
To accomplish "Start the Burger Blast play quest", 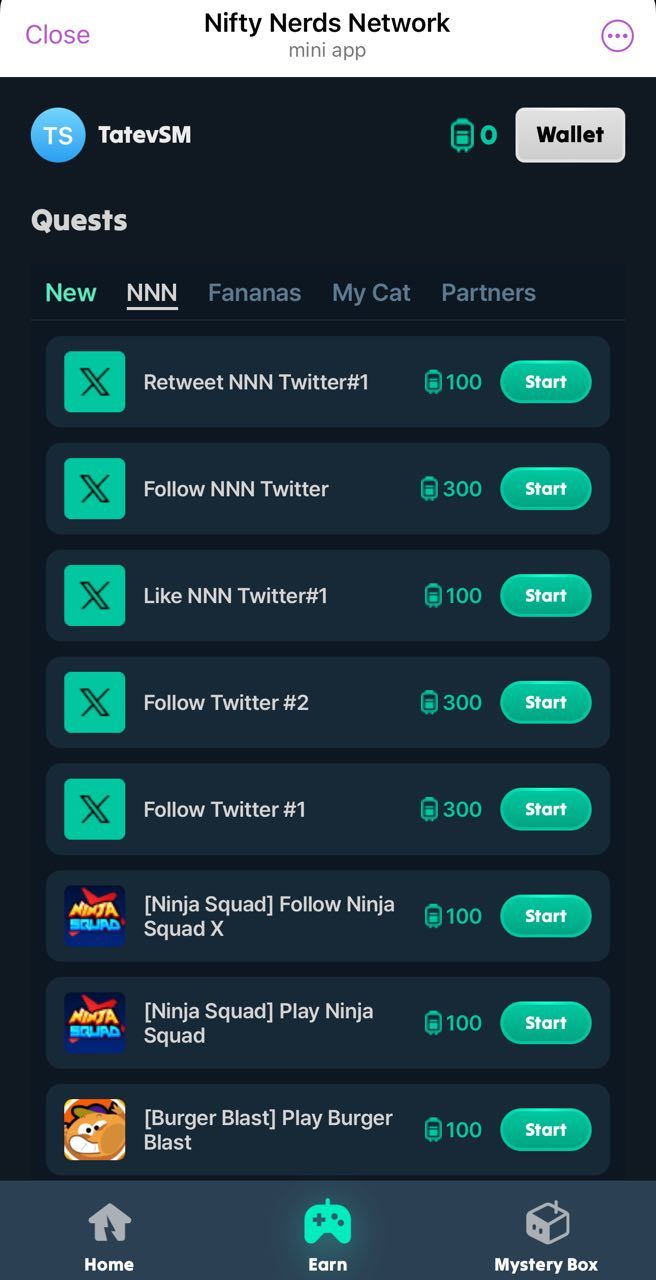I will (545, 1129).
